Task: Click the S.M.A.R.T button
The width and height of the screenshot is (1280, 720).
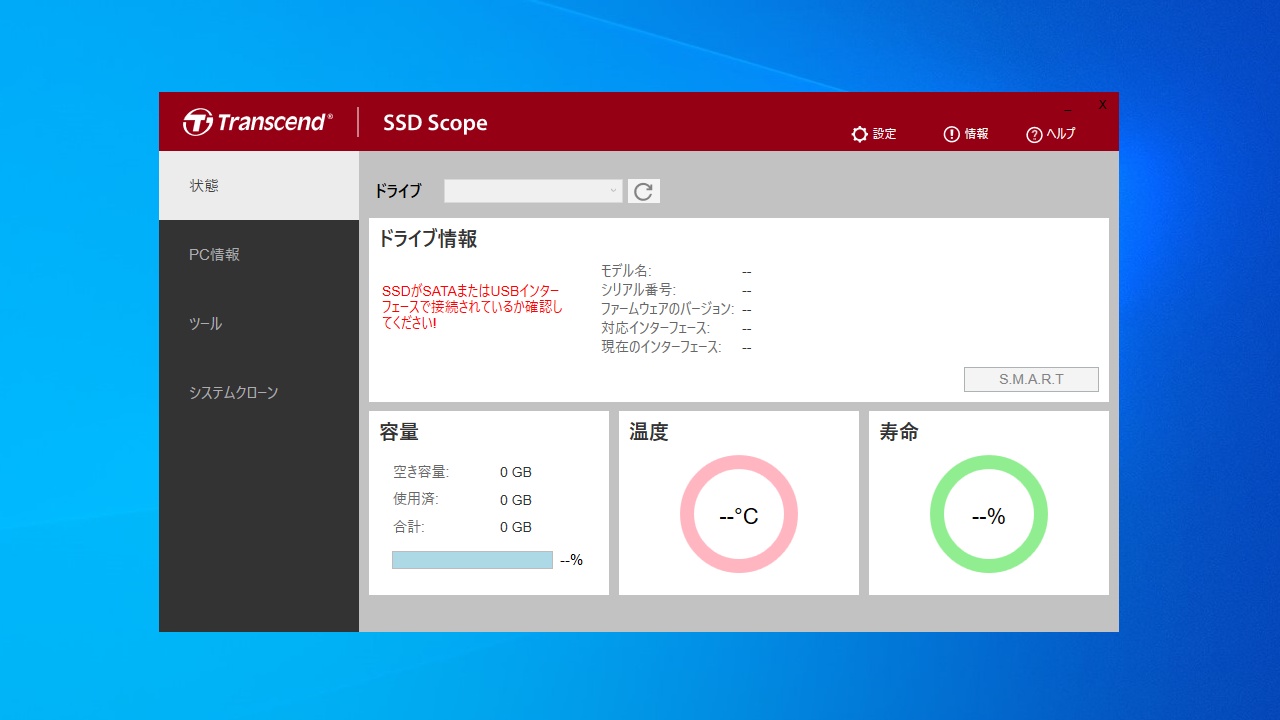Action: 1031,379
